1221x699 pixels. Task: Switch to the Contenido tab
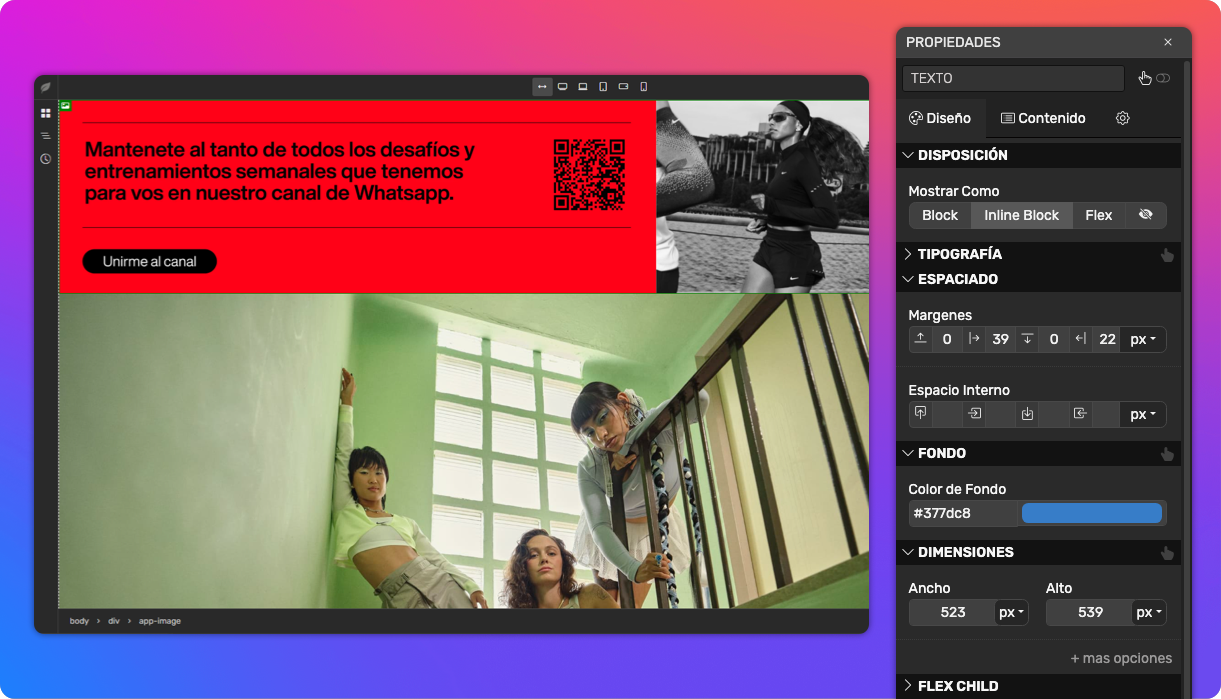[1043, 118]
